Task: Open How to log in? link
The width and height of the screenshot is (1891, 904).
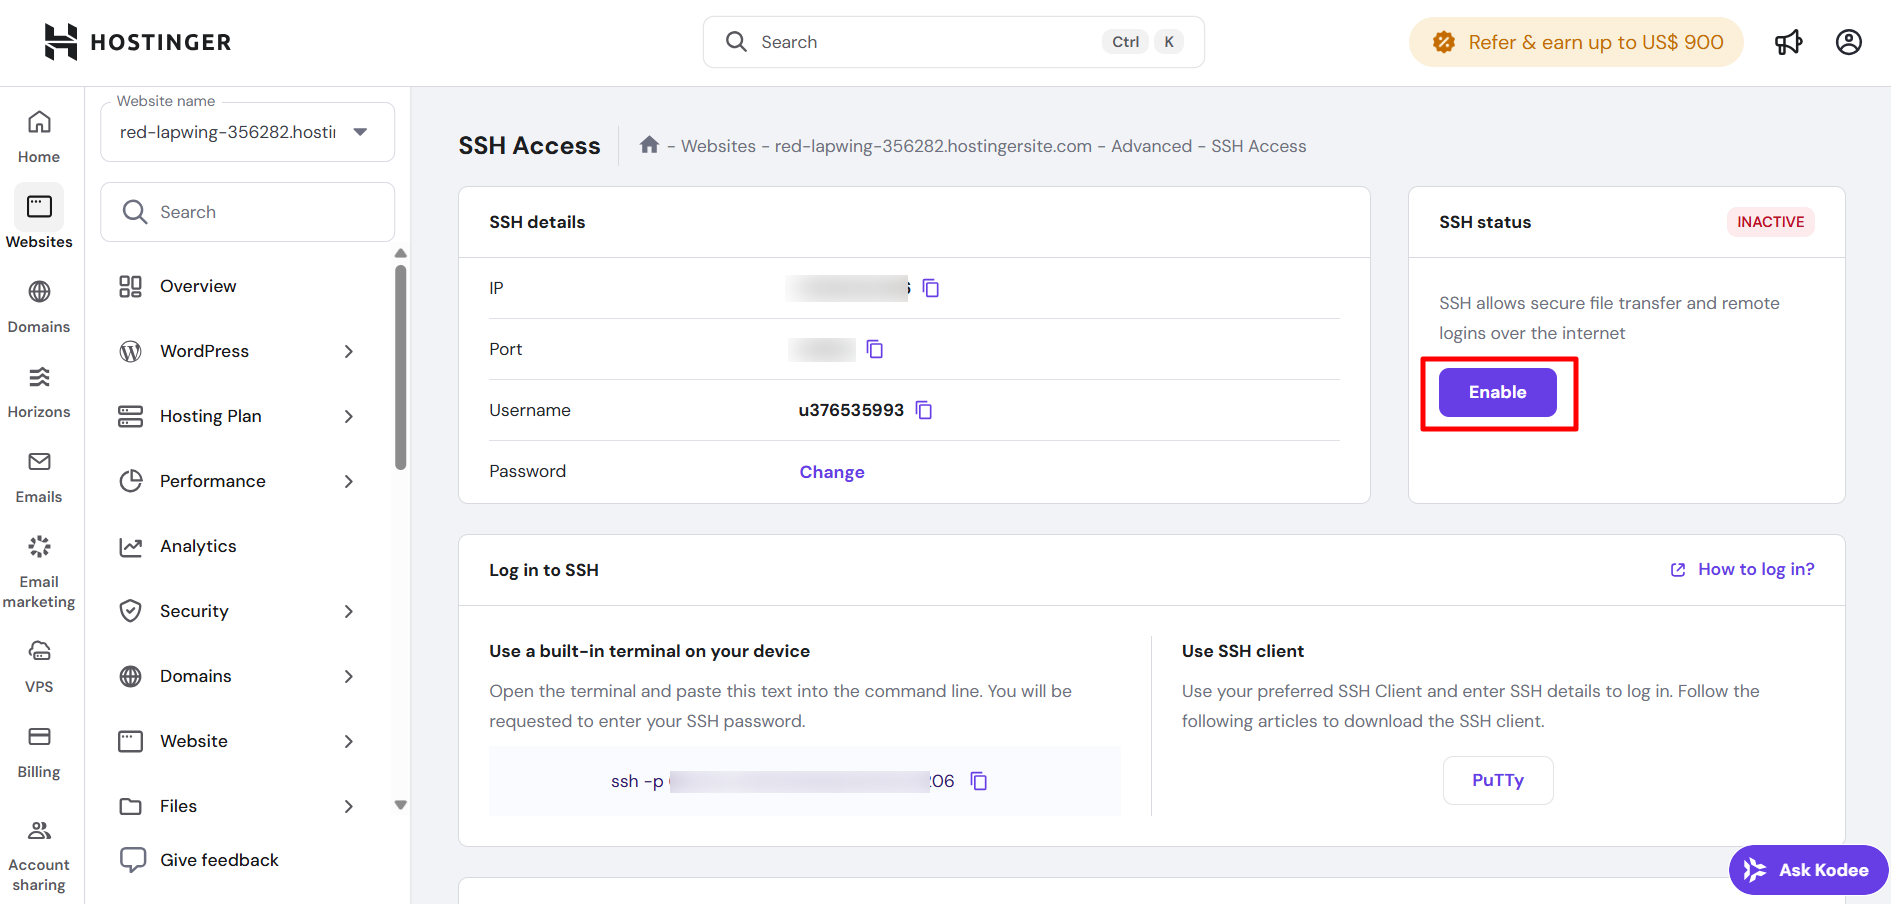Action: click(x=1742, y=569)
